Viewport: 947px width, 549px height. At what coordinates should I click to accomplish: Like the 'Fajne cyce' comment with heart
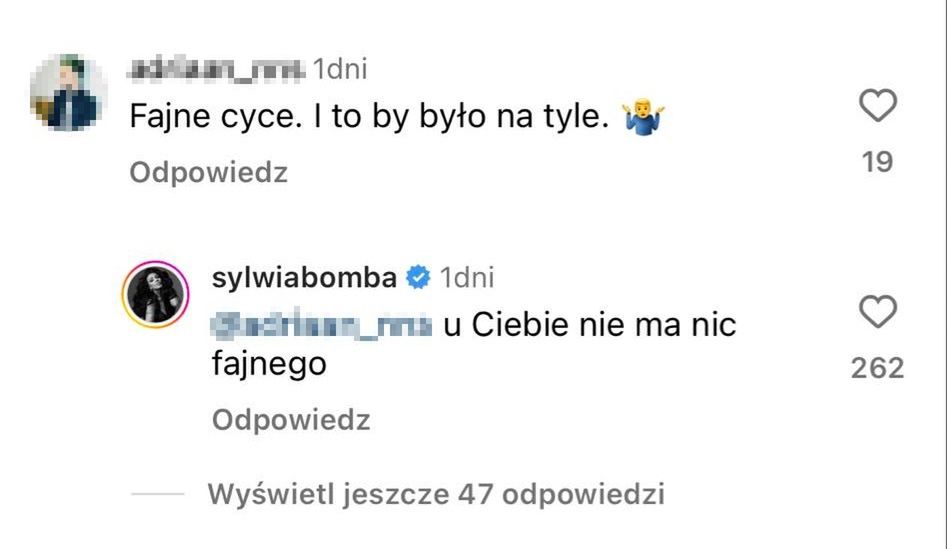878,106
